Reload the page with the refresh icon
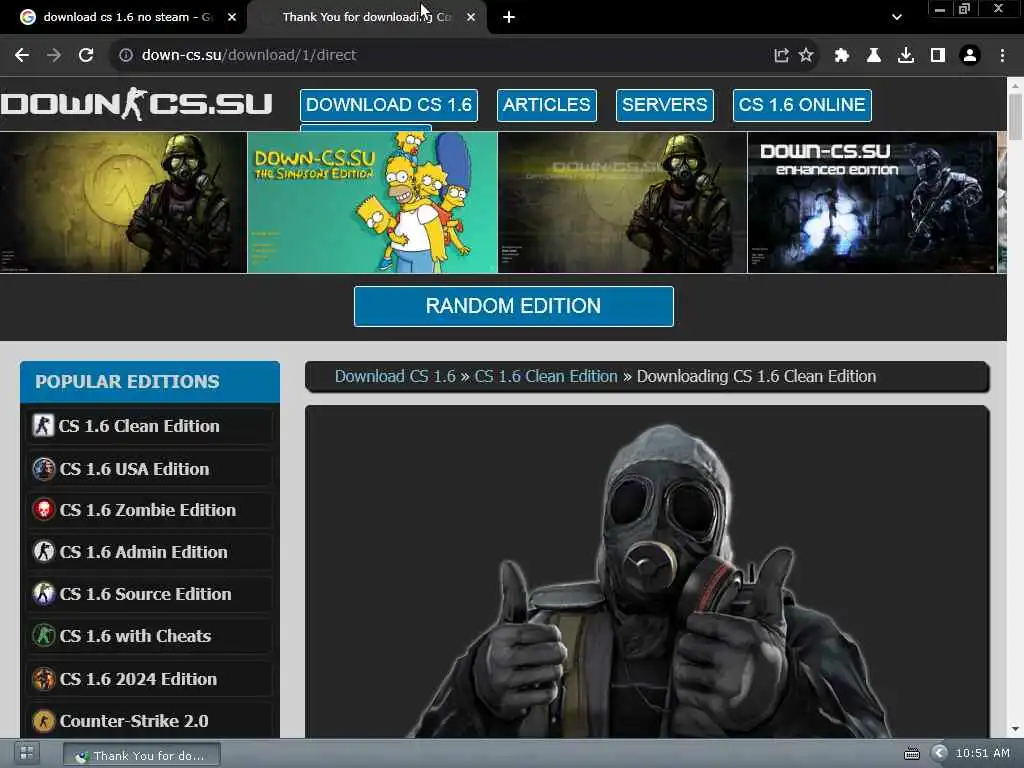The width and height of the screenshot is (1024, 768). (86, 56)
